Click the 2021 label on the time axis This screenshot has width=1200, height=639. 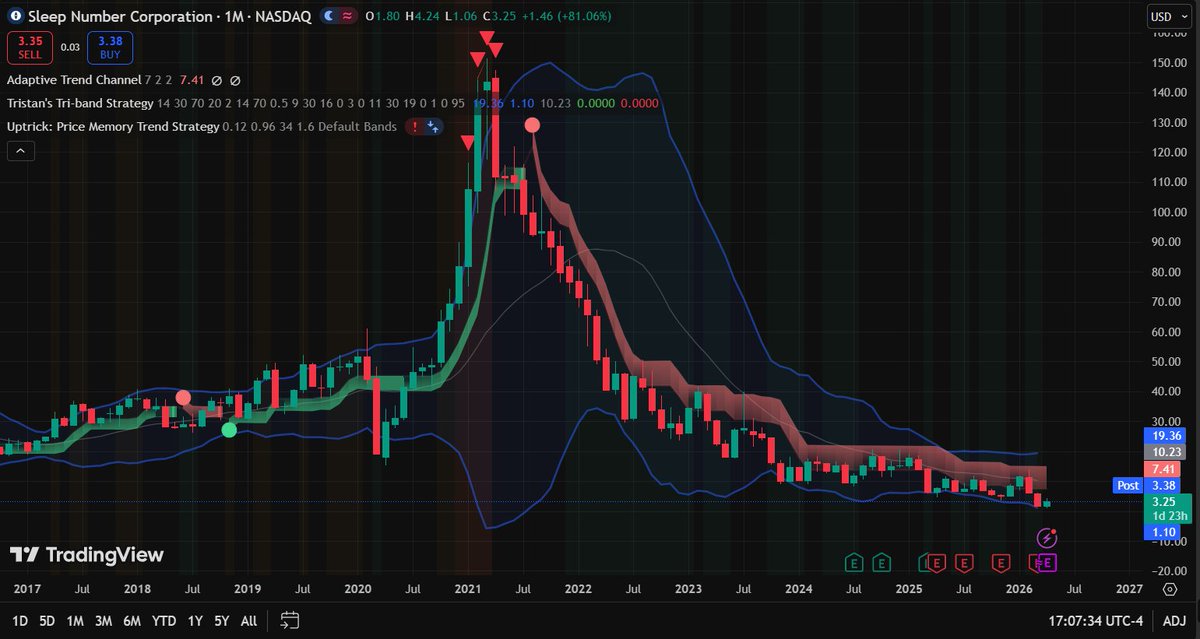pyautogui.click(x=469, y=591)
